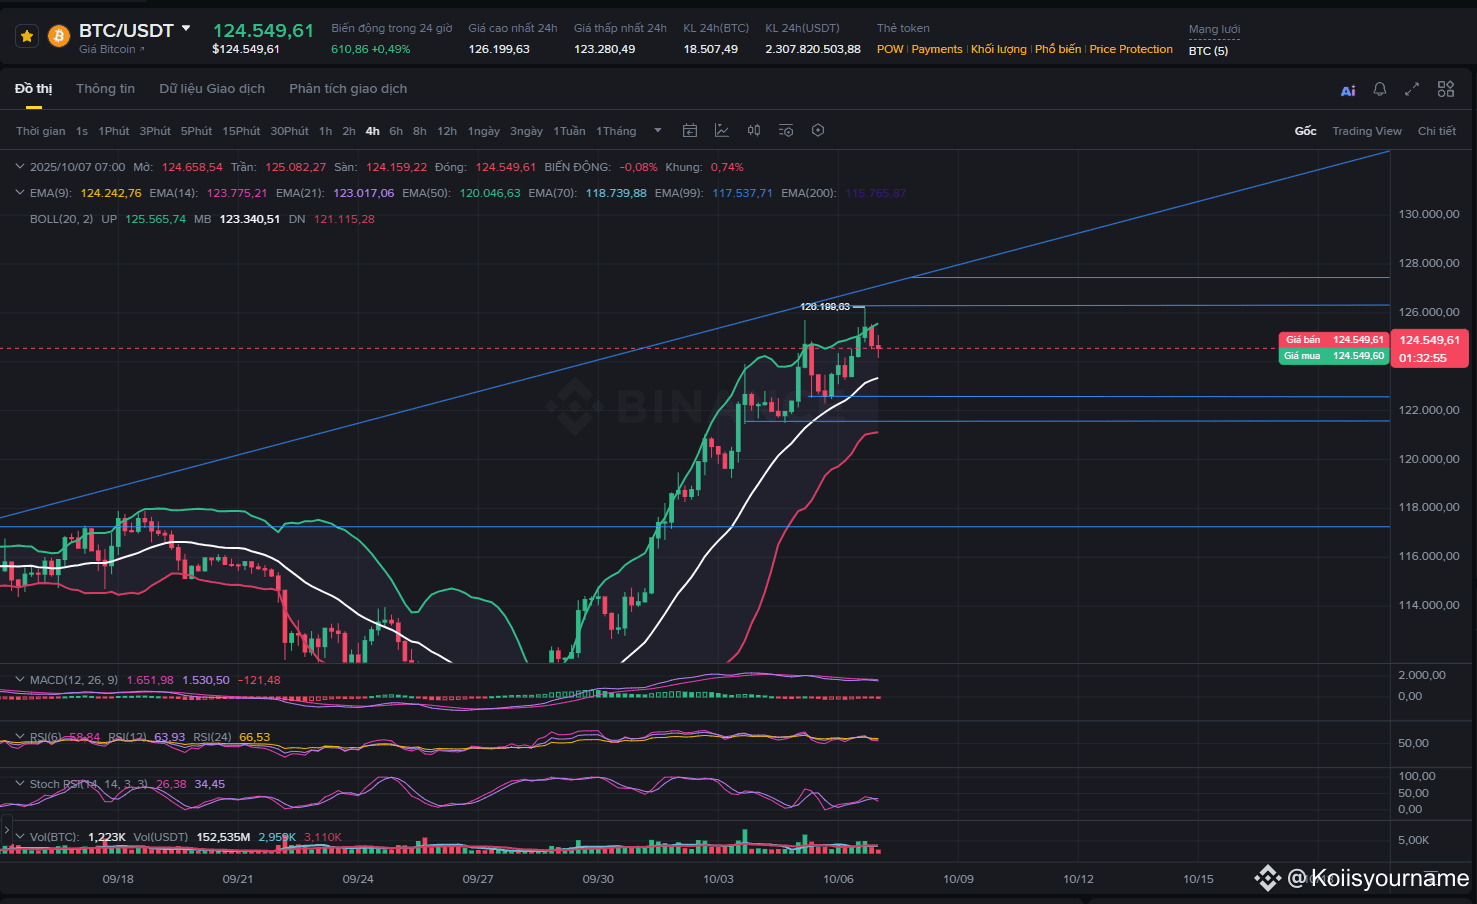This screenshot has height=904, width=1477.
Task: Select the 4h interval
Action: 372,131
